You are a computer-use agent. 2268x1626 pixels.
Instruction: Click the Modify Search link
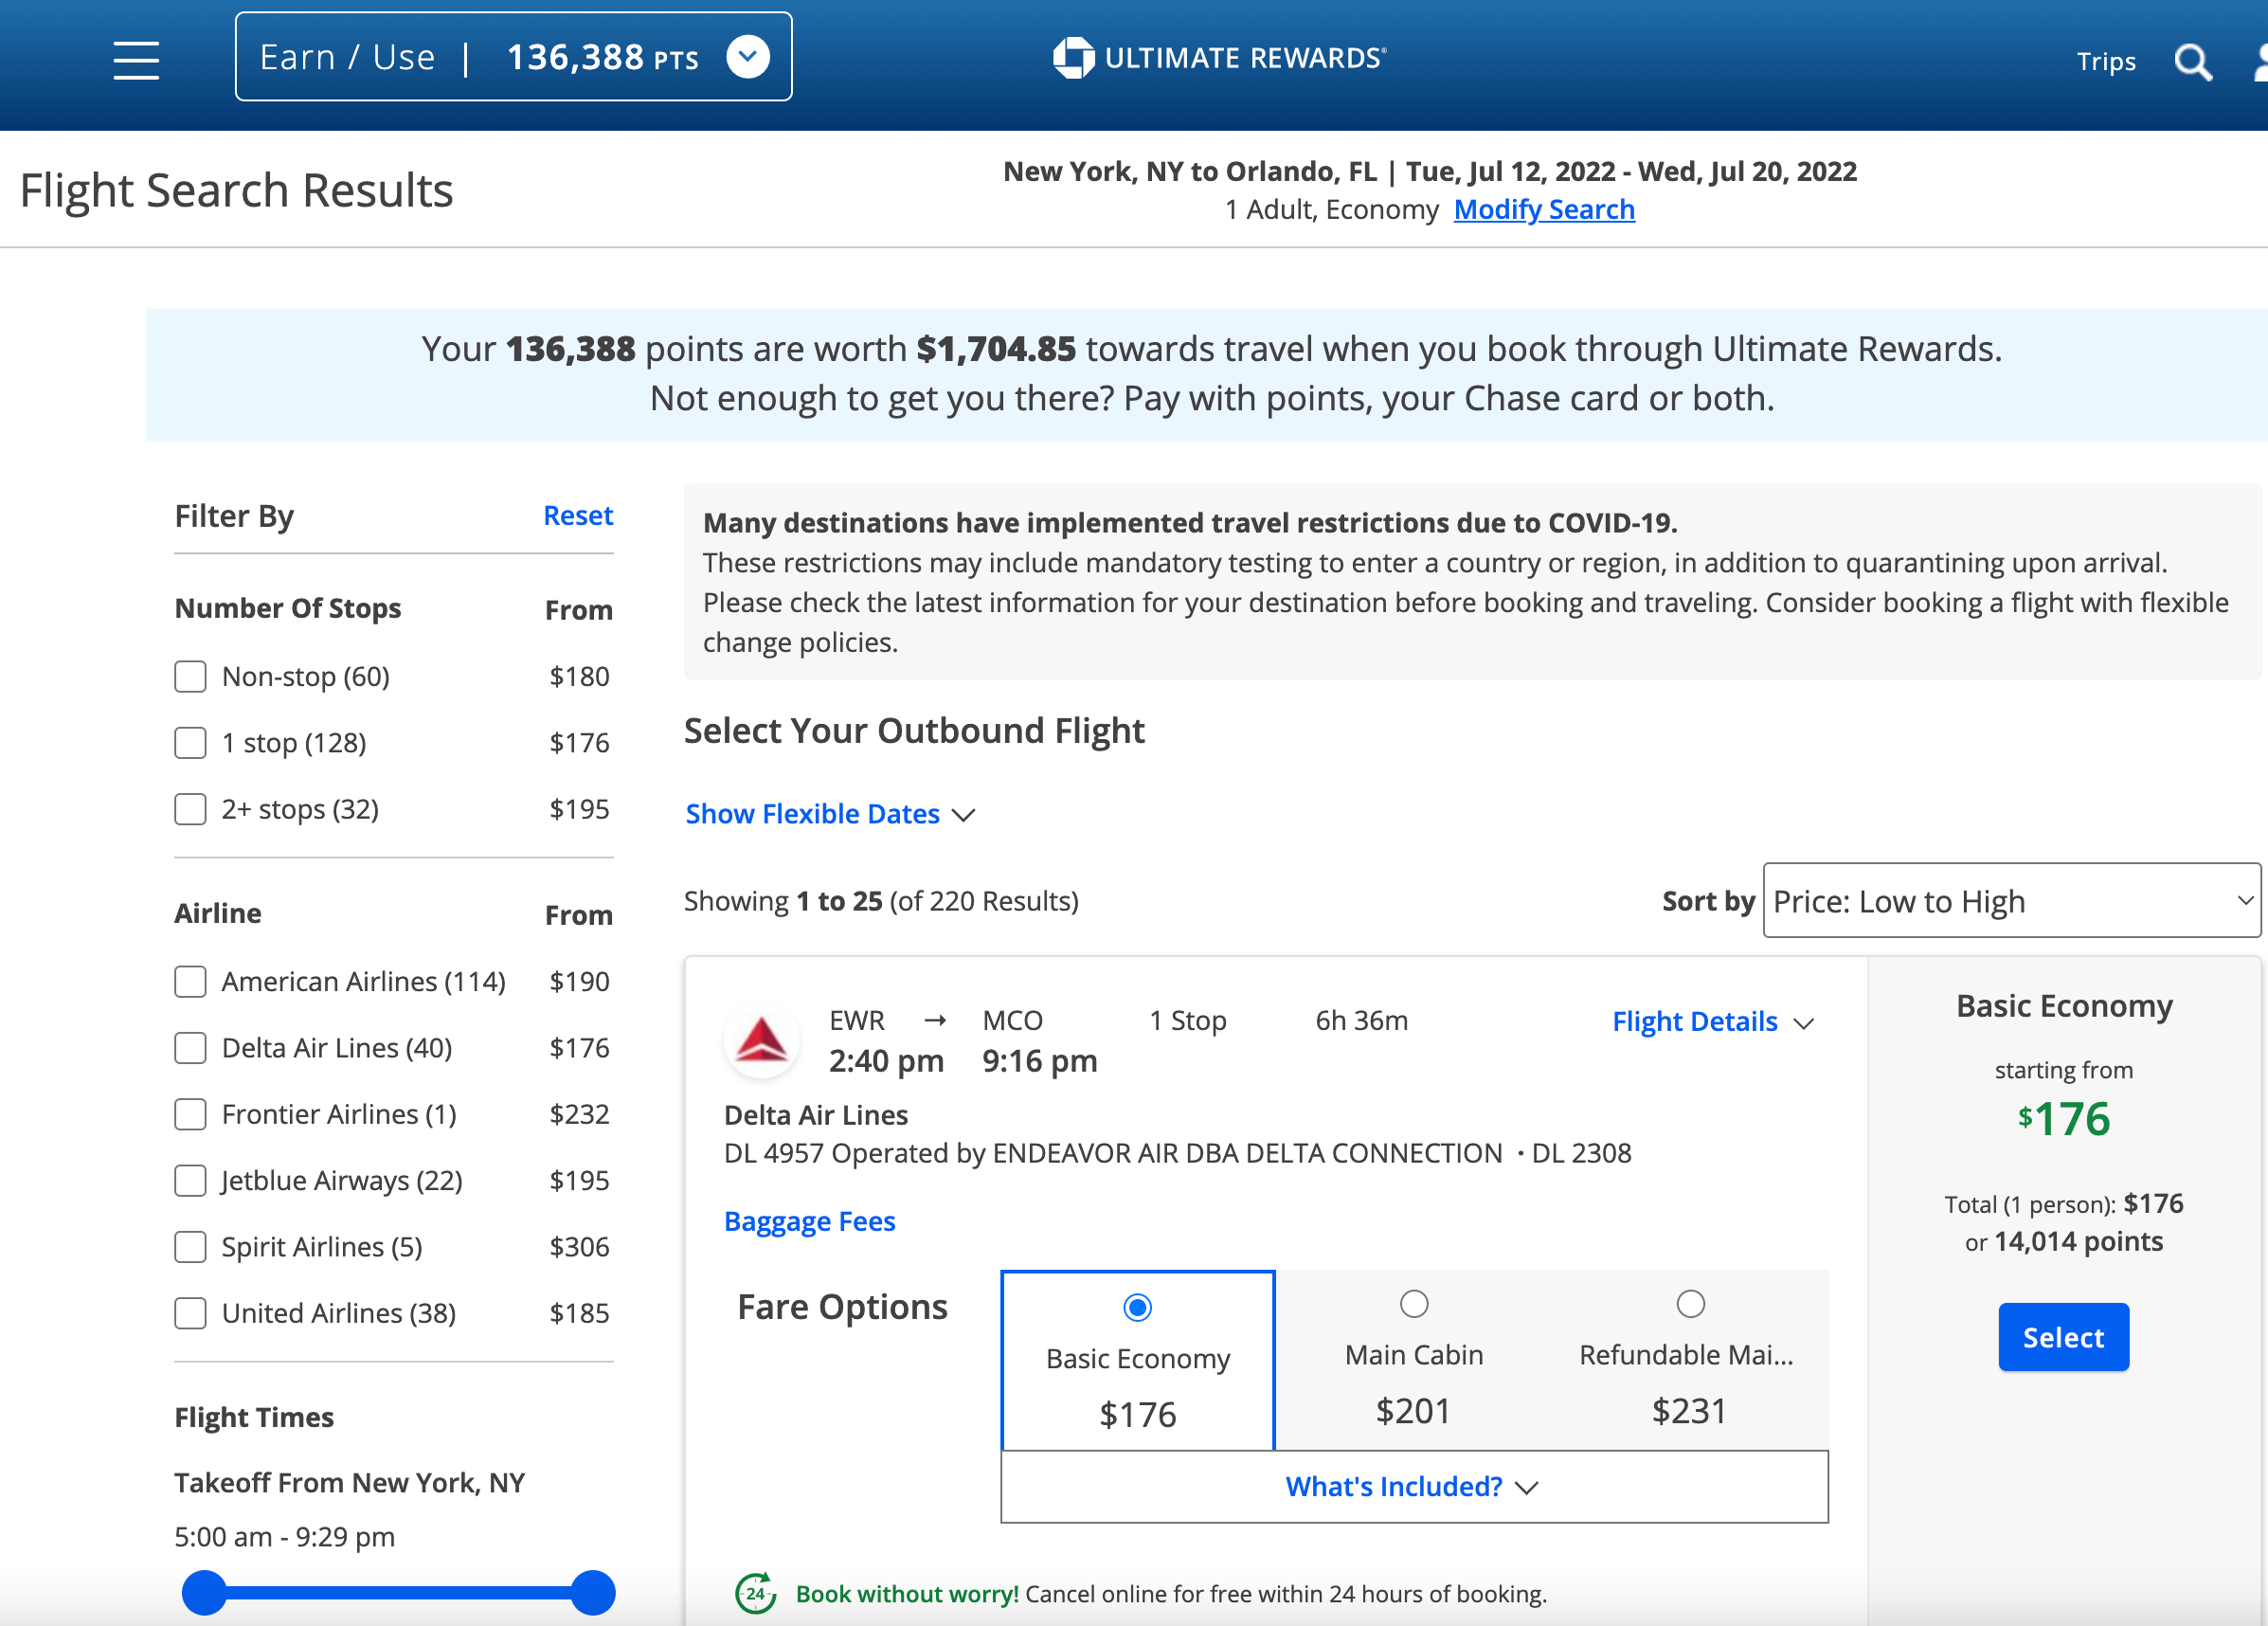pos(1544,209)
